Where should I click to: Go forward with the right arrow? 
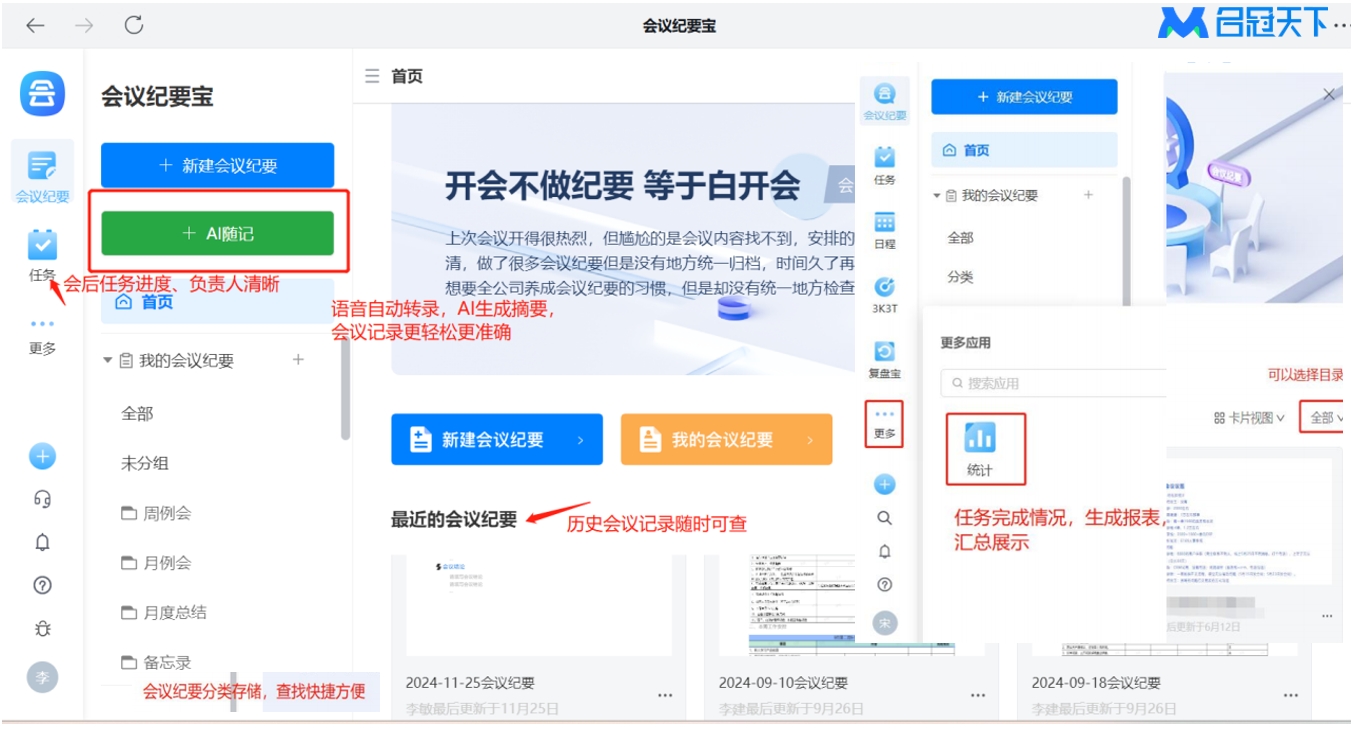(x=84, y=26)
